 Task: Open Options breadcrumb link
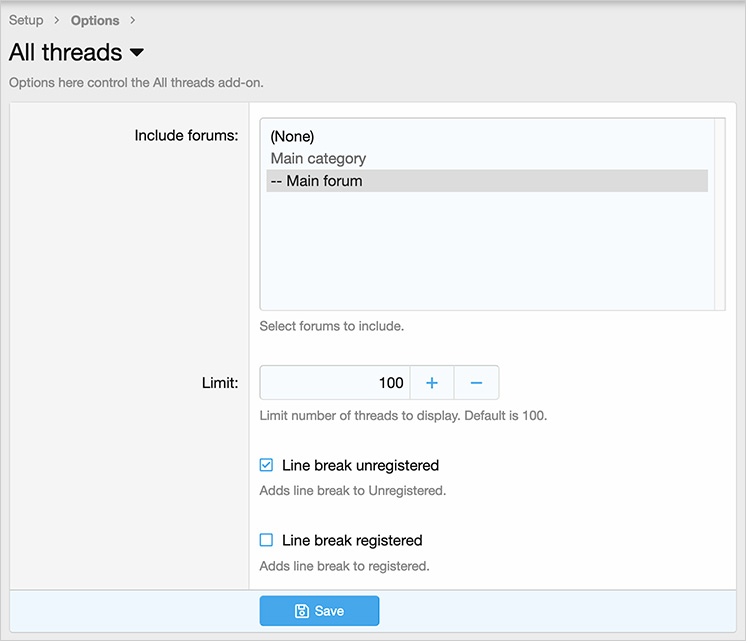coord(95,20)
